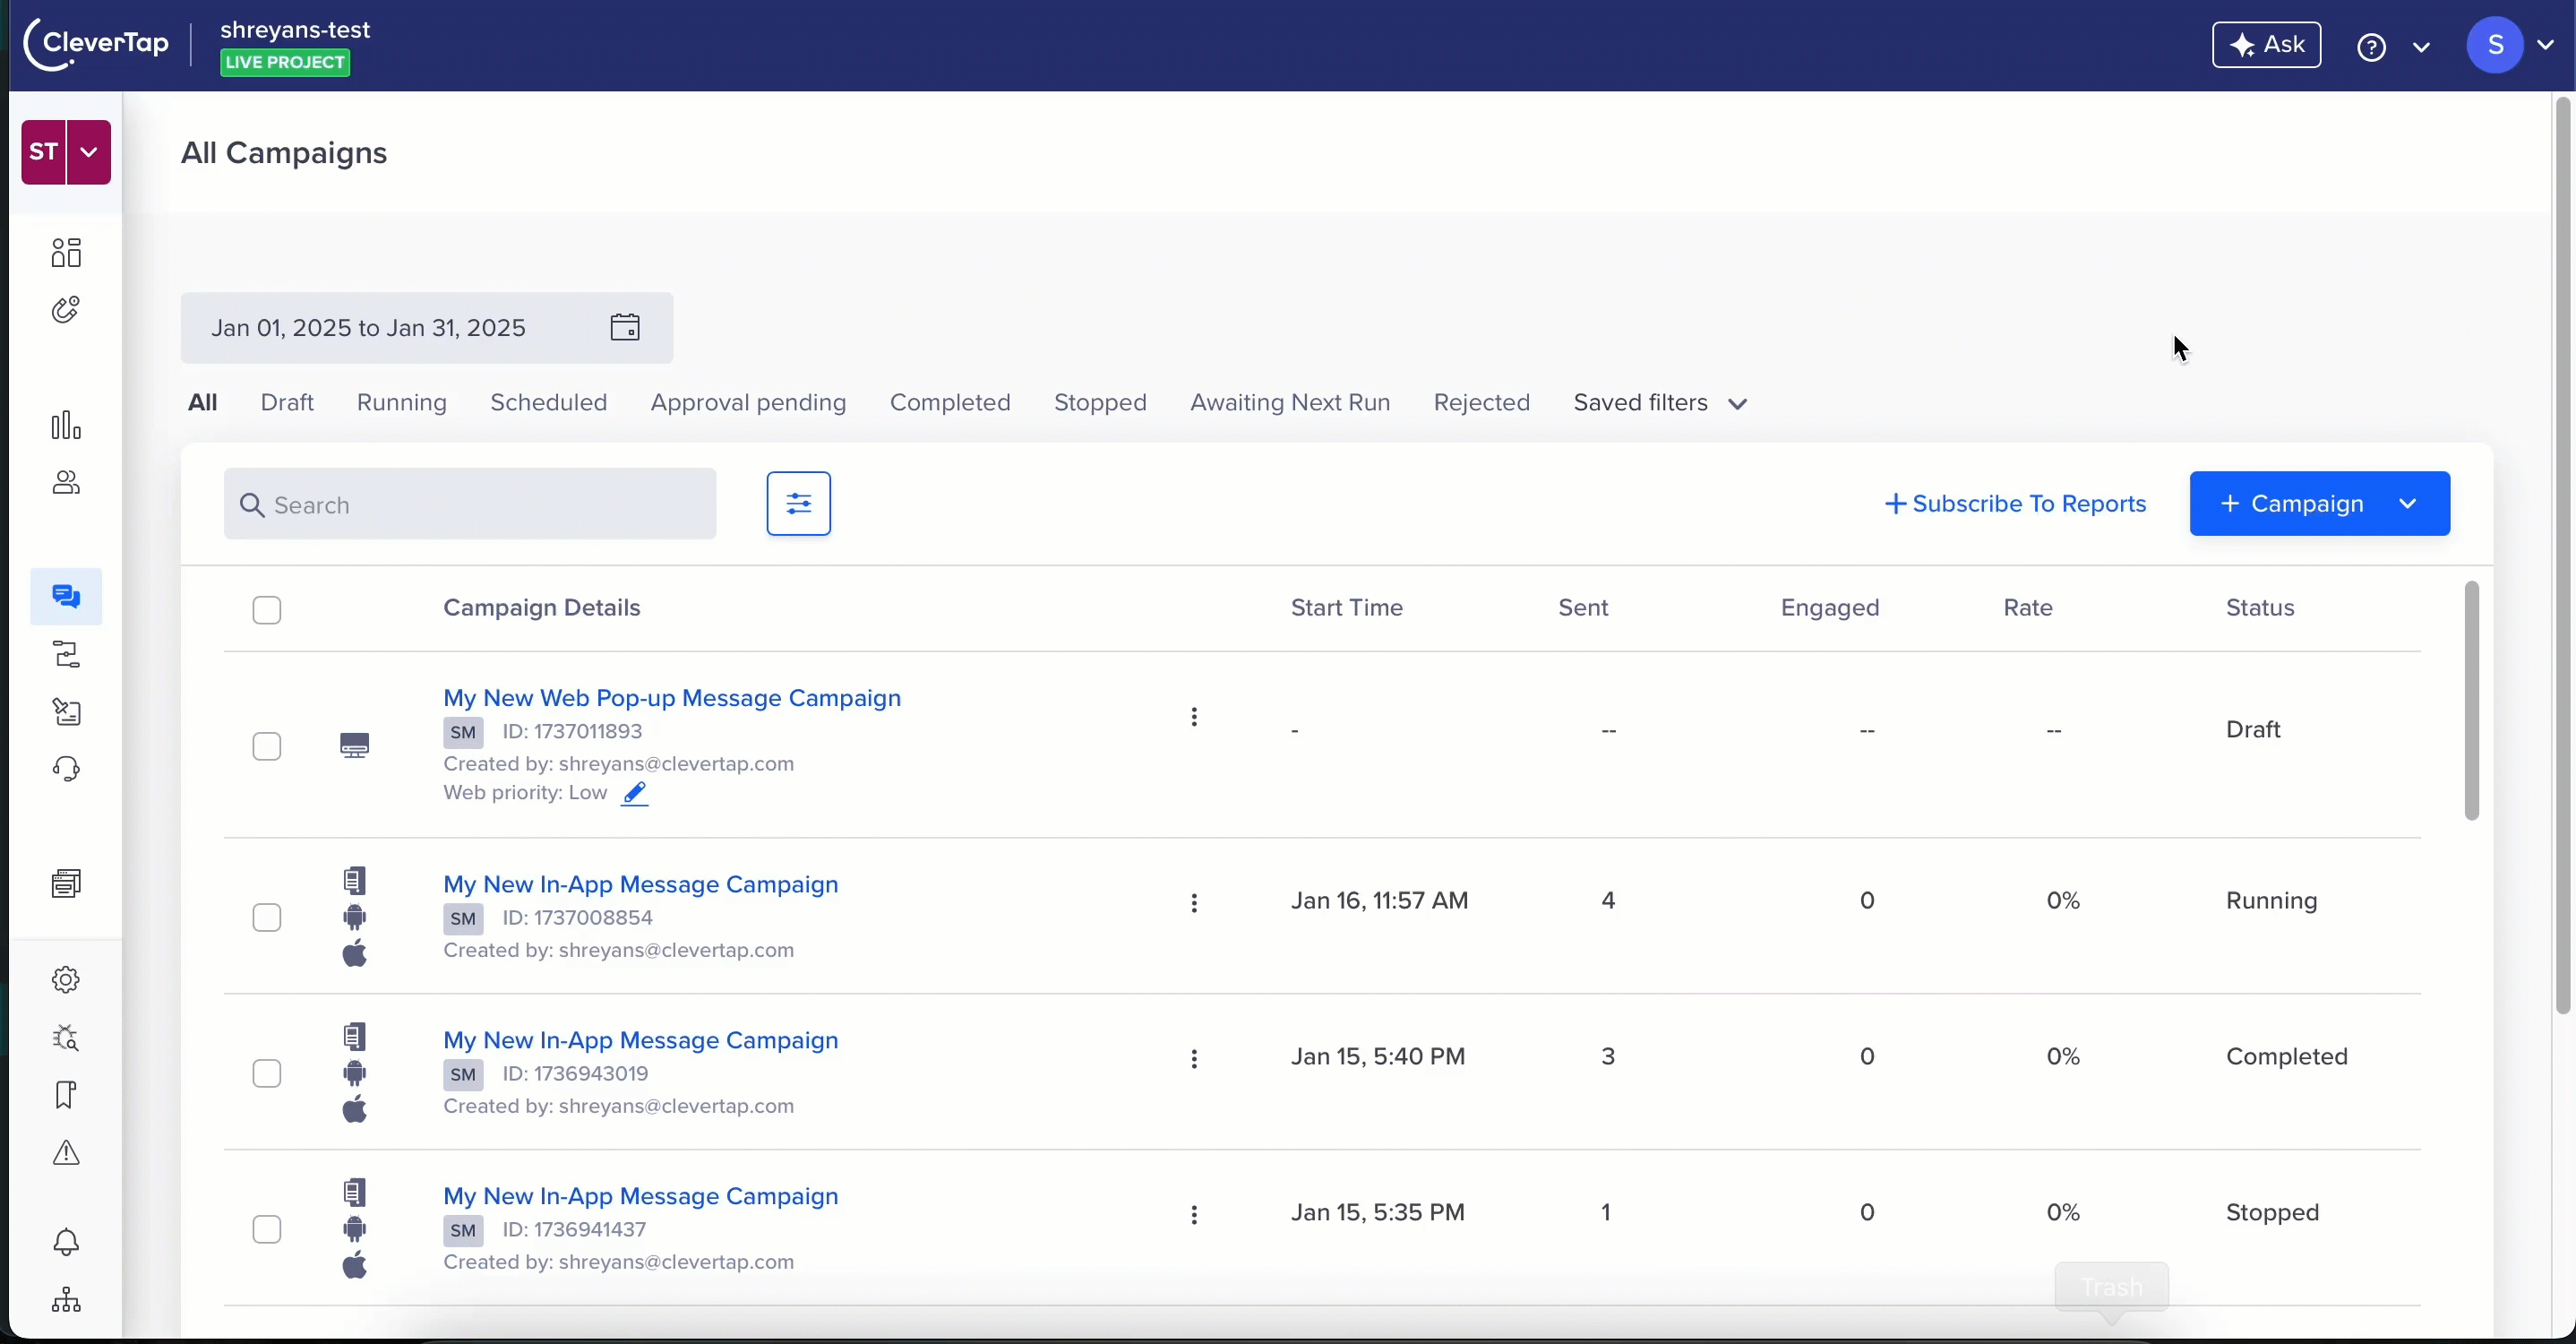The width and height of the screenshot is (2576, 1344).
Task: Check the Running In-App campaign row checkbox
Action: coord(267,918)
